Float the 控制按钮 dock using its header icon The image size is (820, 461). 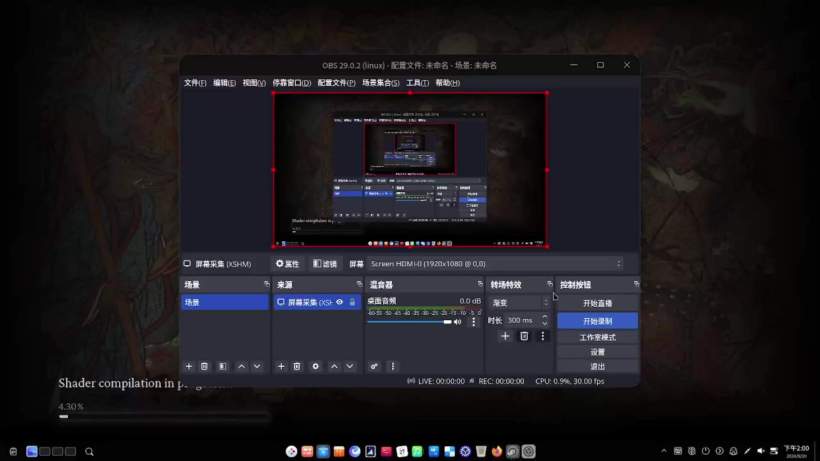(636, 284)
